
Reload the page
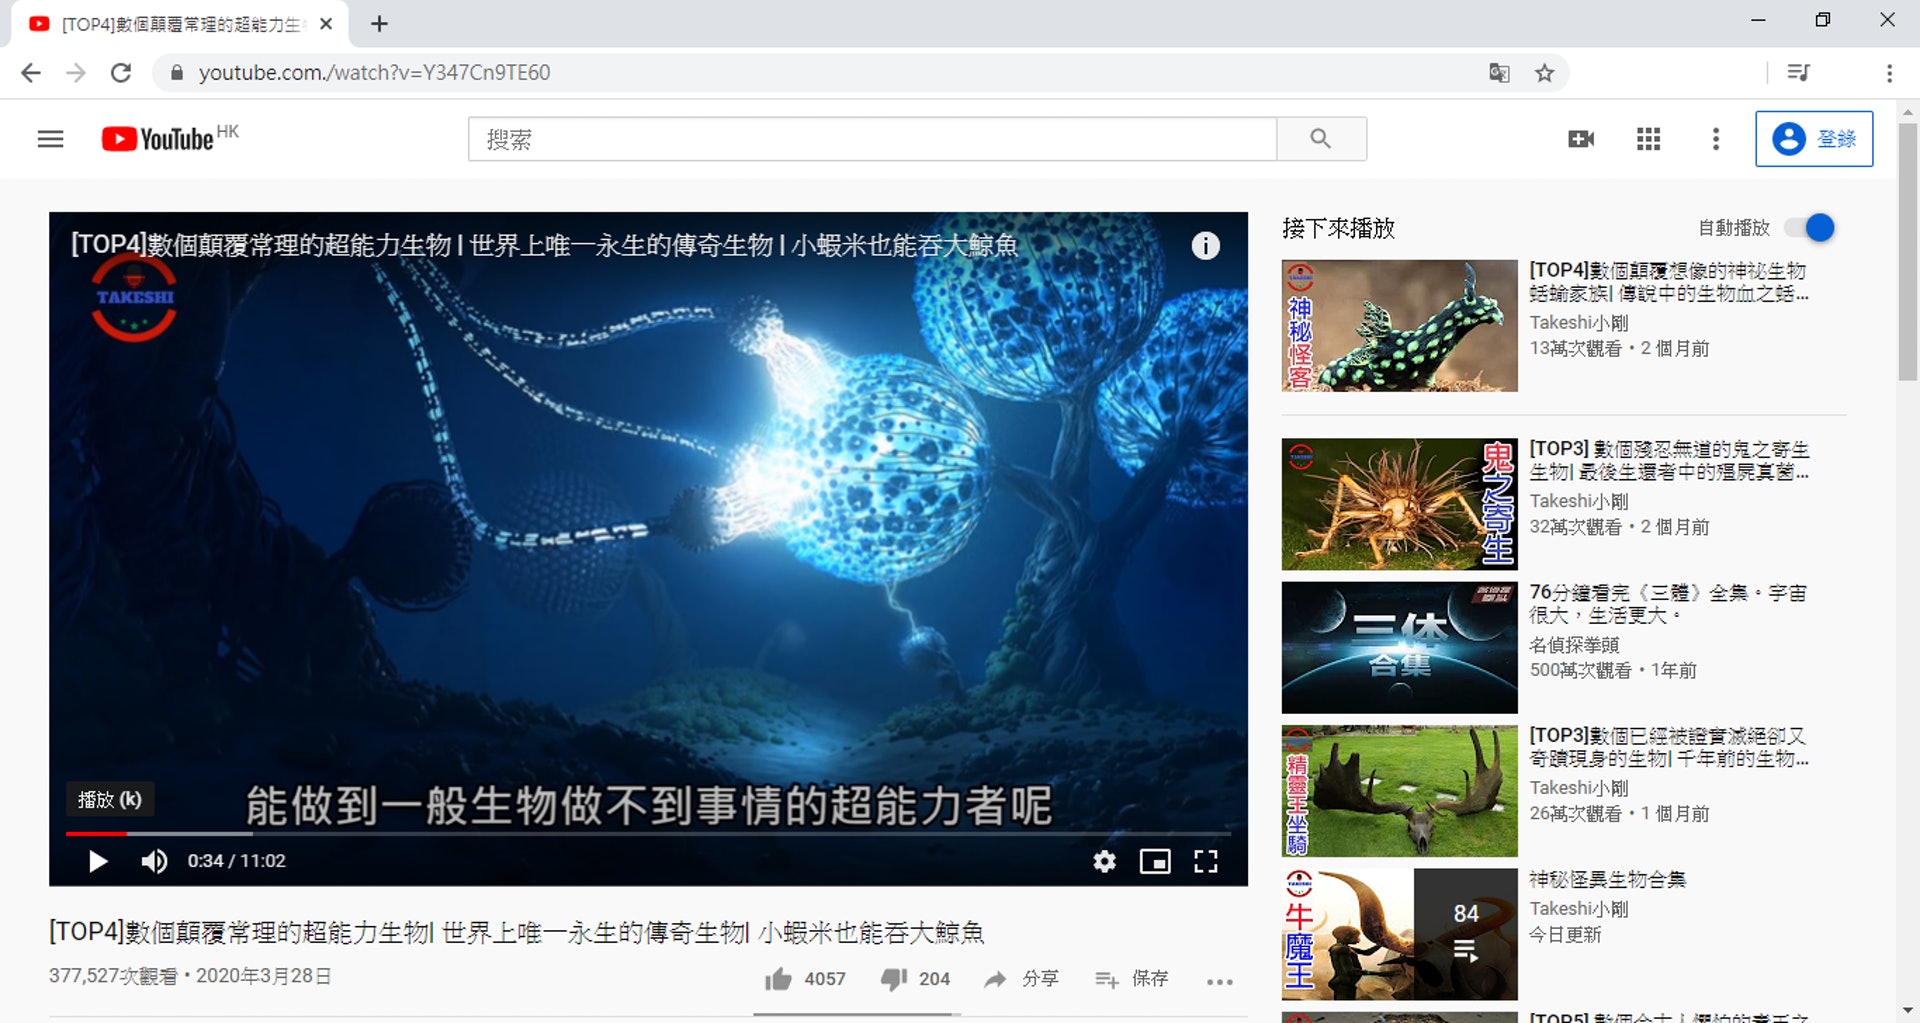click(x=121, y=73)
